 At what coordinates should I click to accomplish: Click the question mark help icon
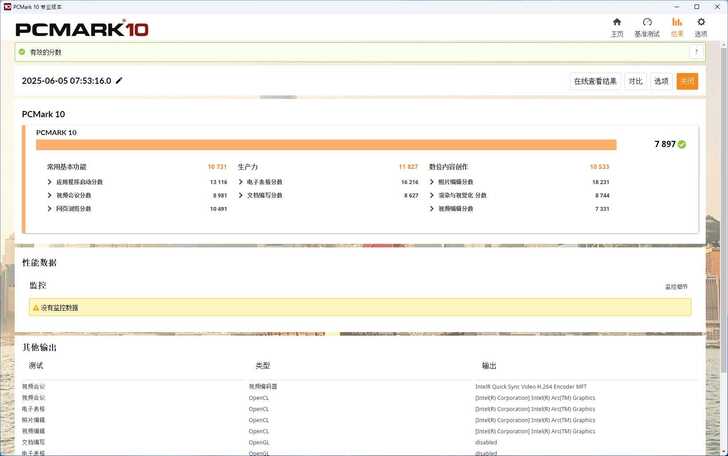pyautogui.click(x=696, y=51)
